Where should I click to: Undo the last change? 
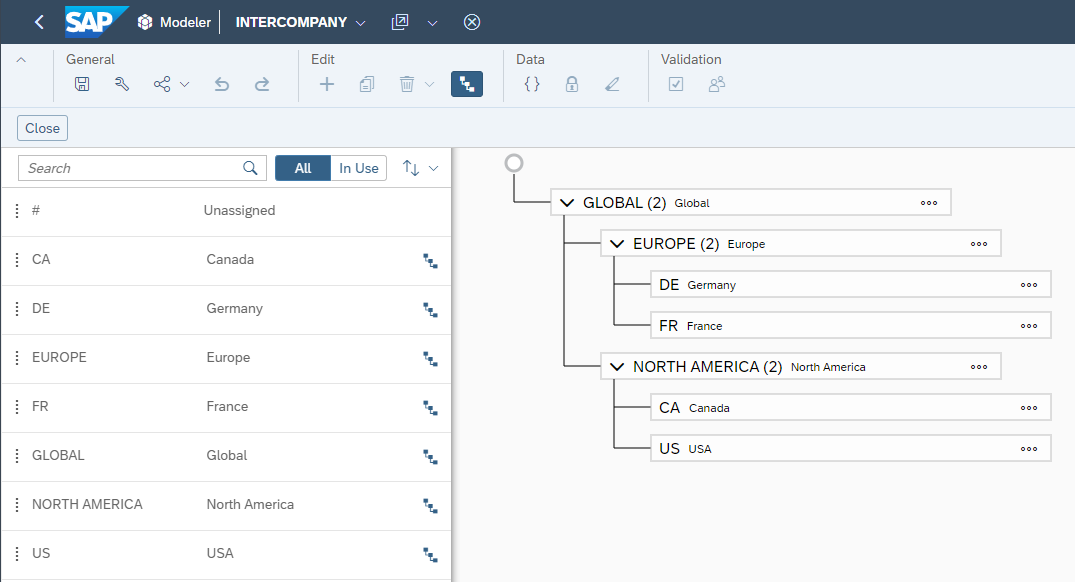tap(221, 84)
